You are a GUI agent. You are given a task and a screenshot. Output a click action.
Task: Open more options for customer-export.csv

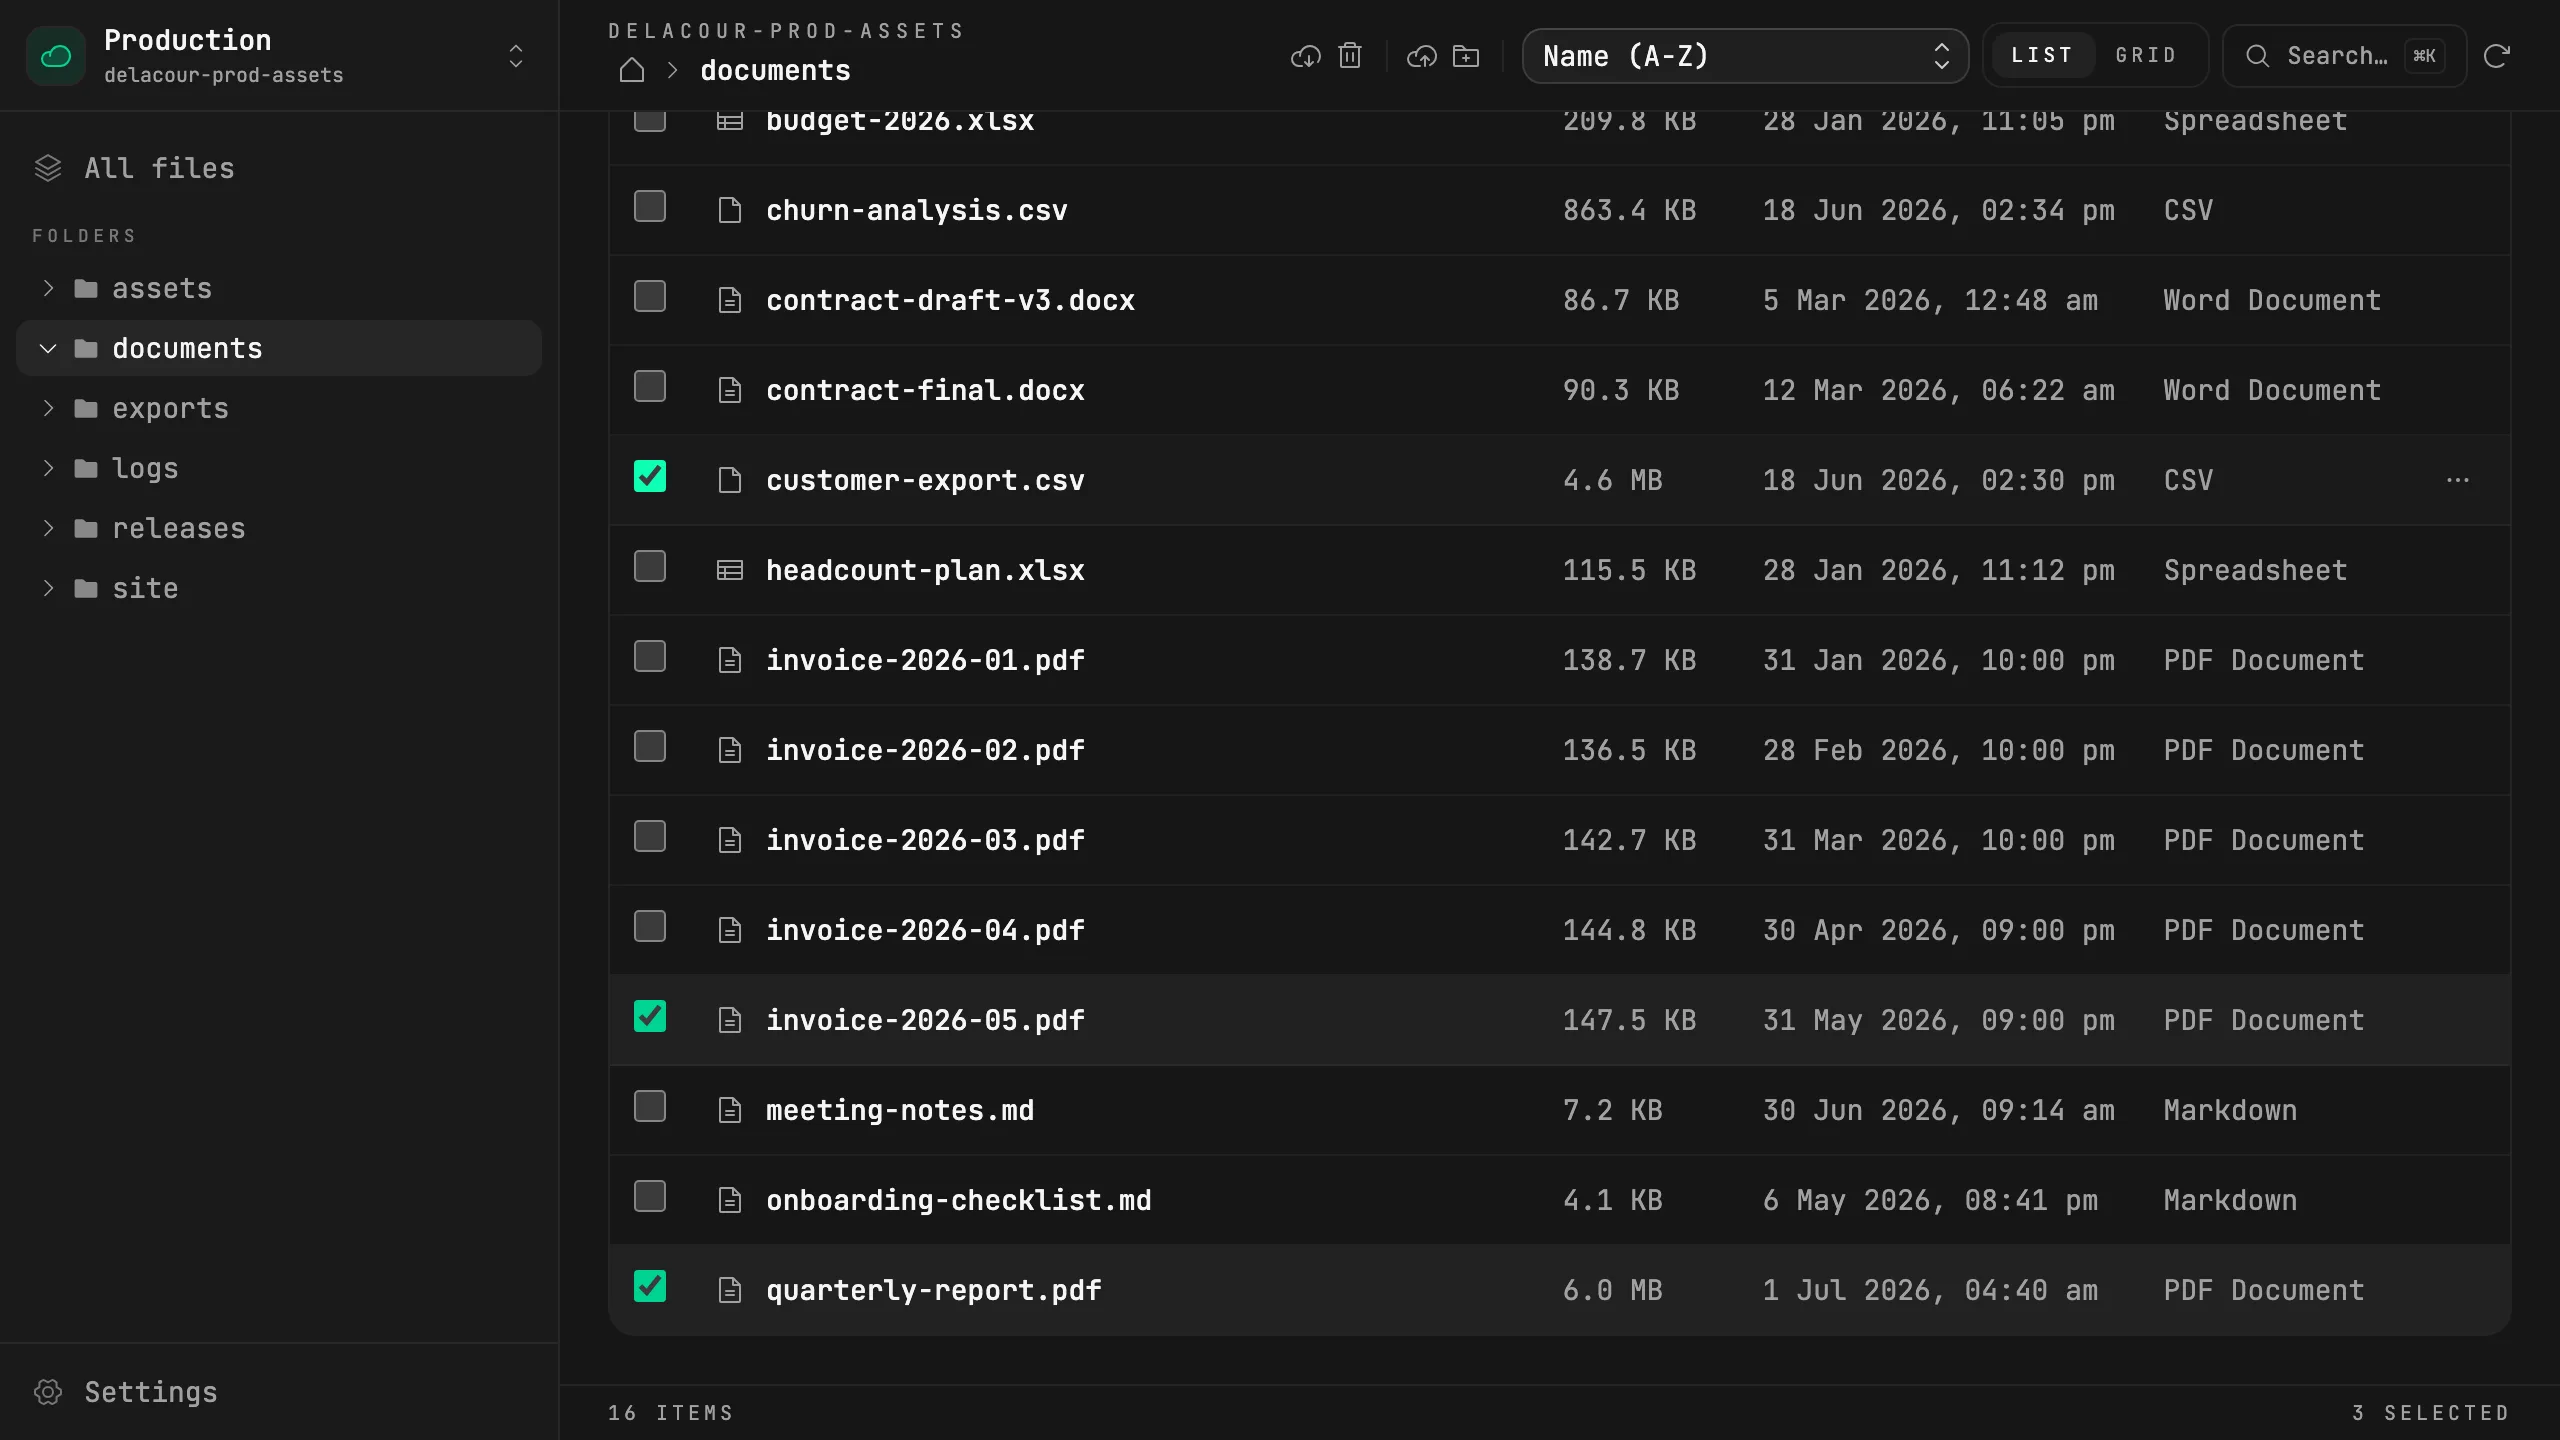coord(2458,480)
